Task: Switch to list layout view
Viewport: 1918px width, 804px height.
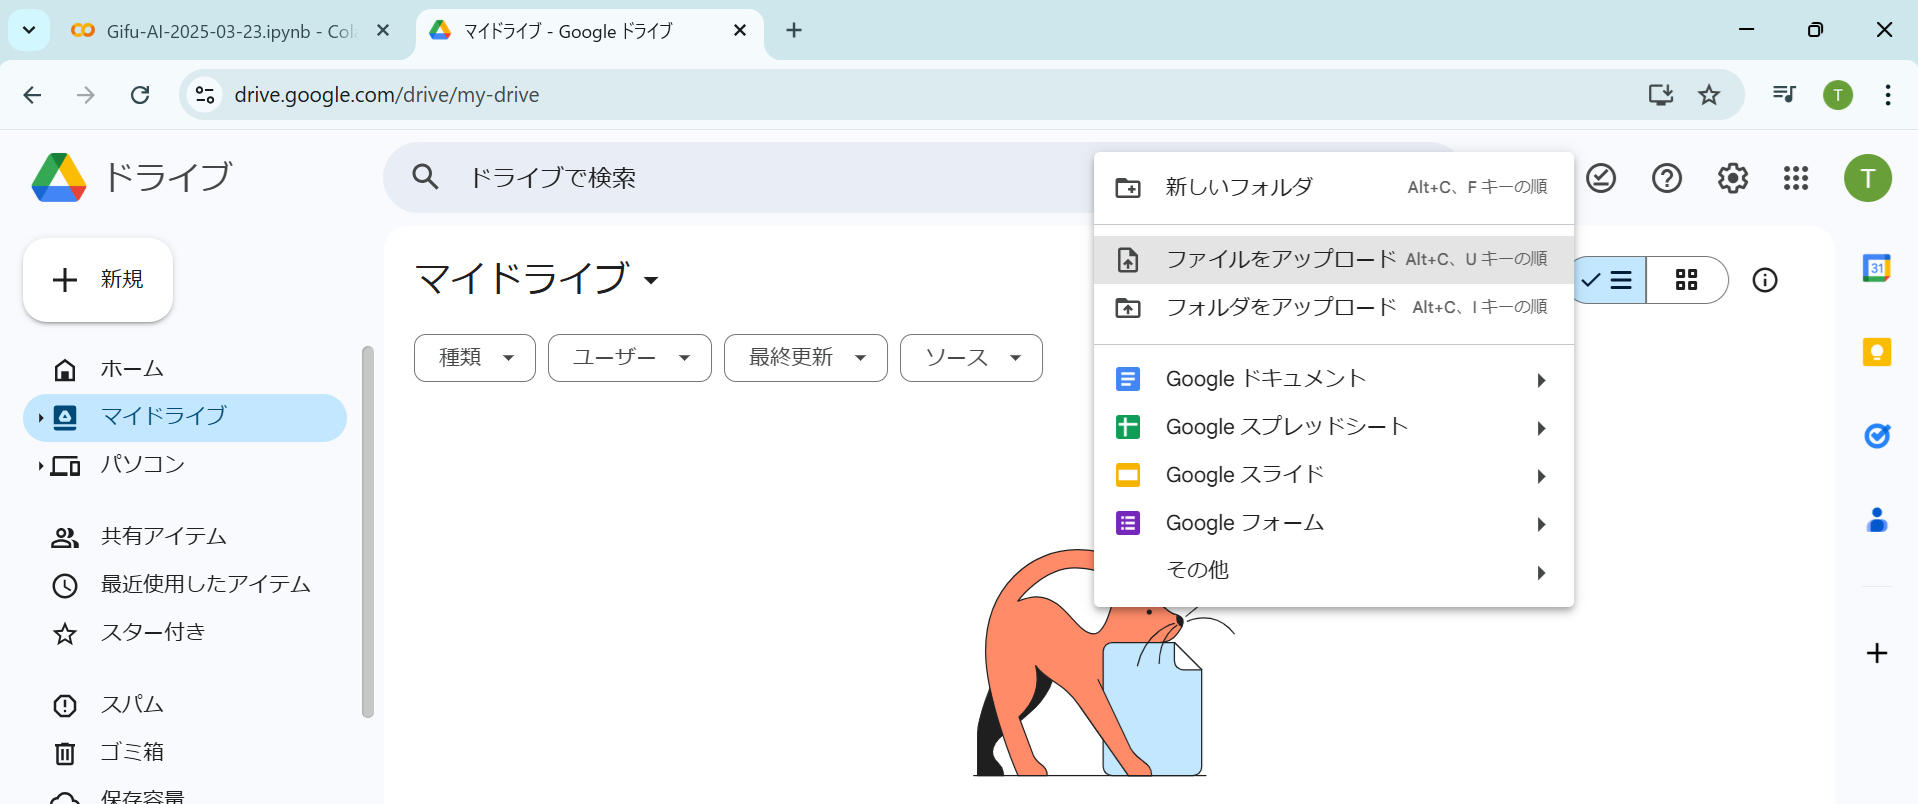Action: click(x=1609, y=280)
